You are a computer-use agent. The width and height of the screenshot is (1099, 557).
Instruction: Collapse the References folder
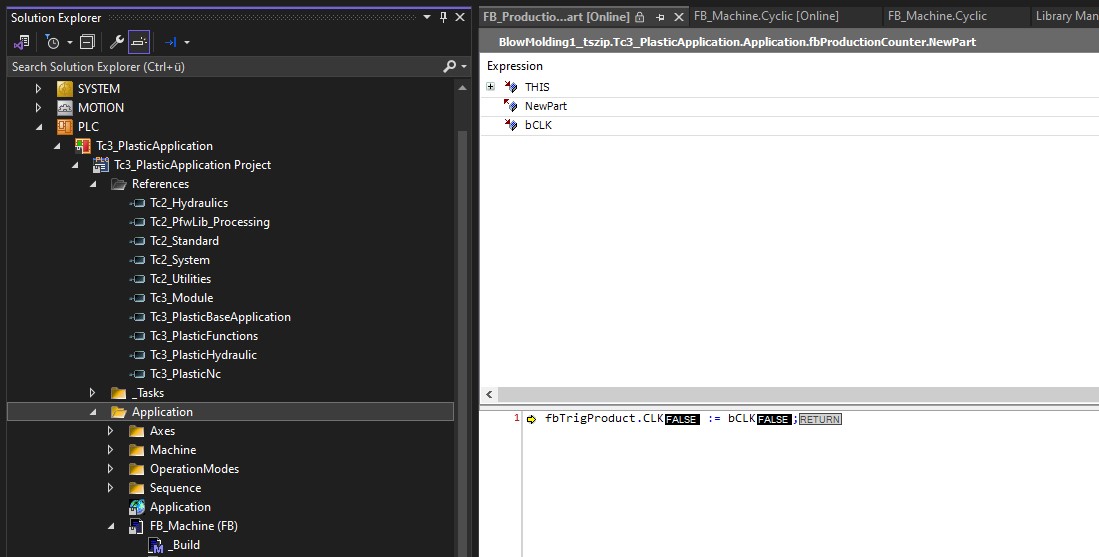click(93, 184)
